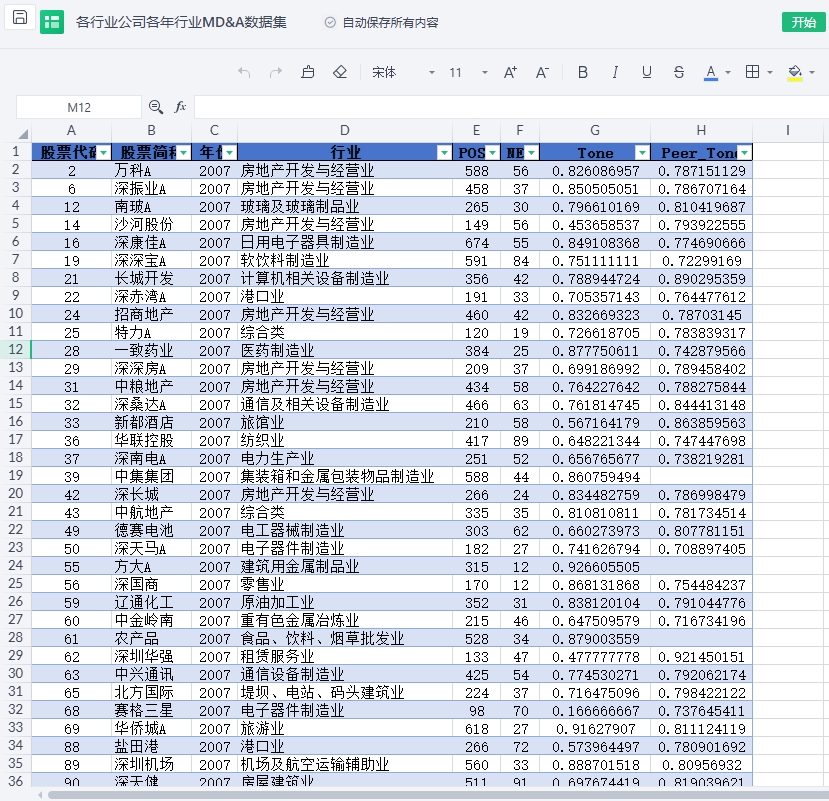Click cell containing 集装箱和金属包装物品制造业

(x=345, y=476)
